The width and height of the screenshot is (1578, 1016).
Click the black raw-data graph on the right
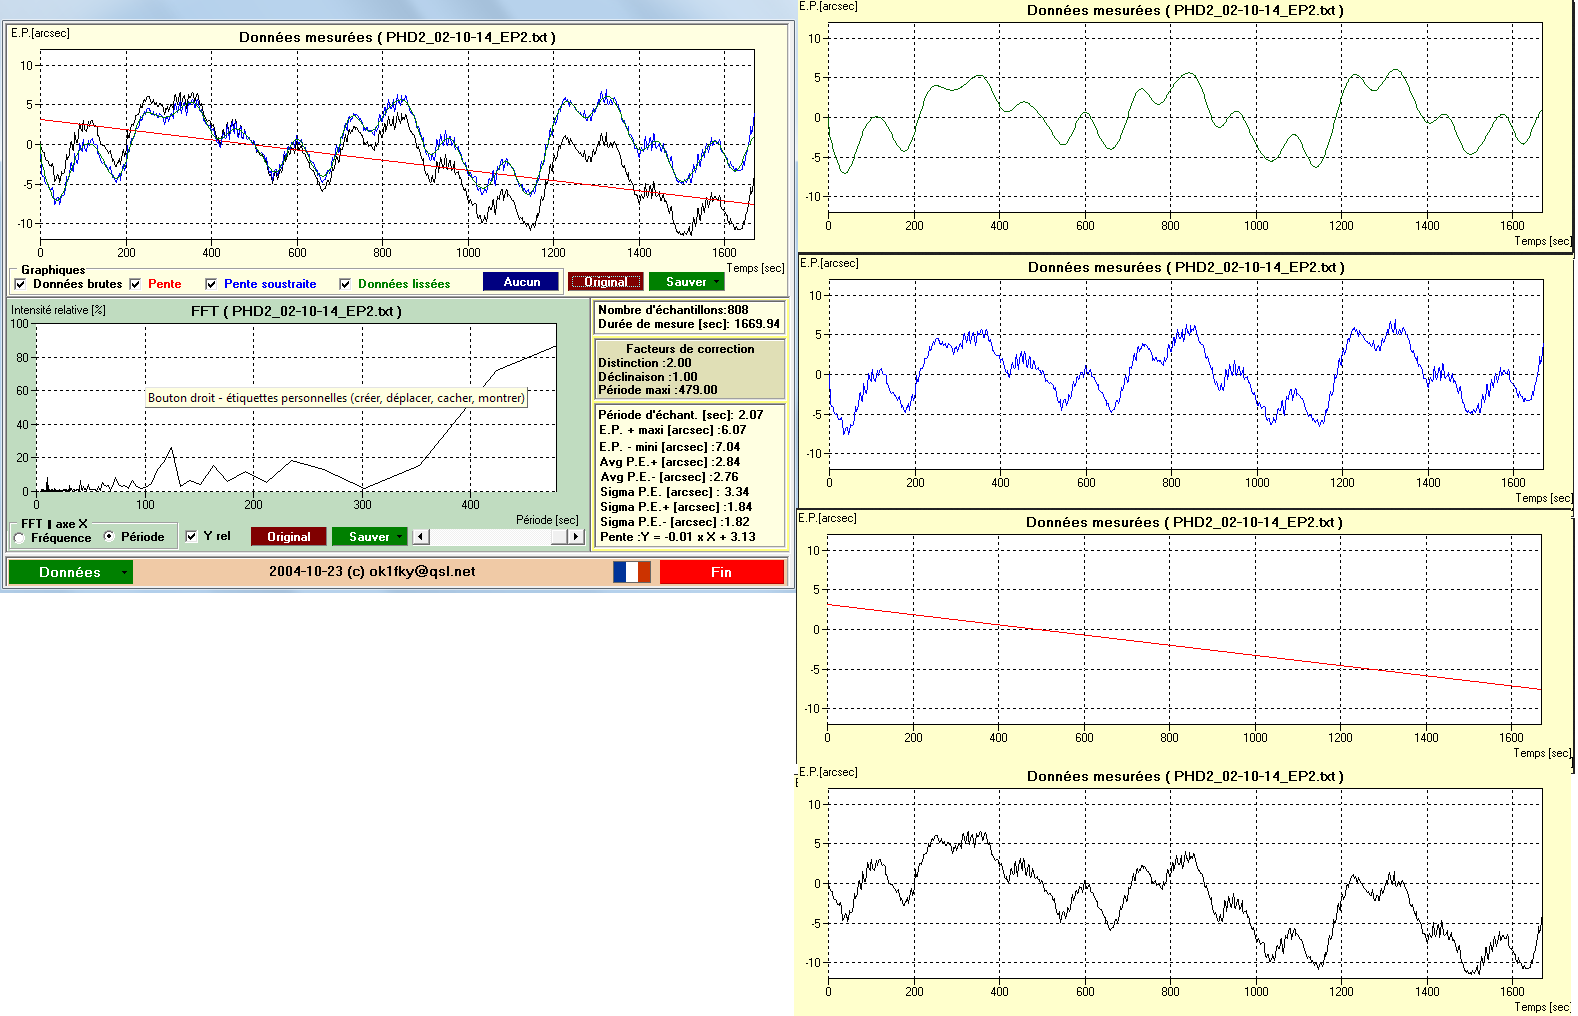(x=1185, y=883)
